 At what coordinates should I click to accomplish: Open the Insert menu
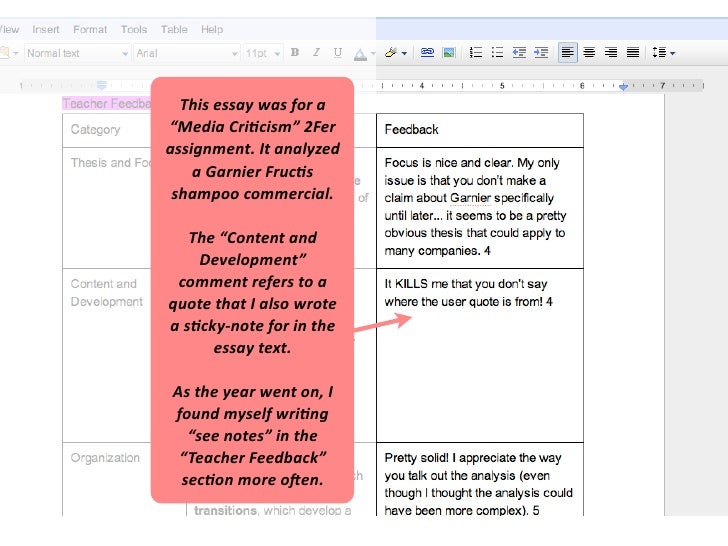(46, 29)
